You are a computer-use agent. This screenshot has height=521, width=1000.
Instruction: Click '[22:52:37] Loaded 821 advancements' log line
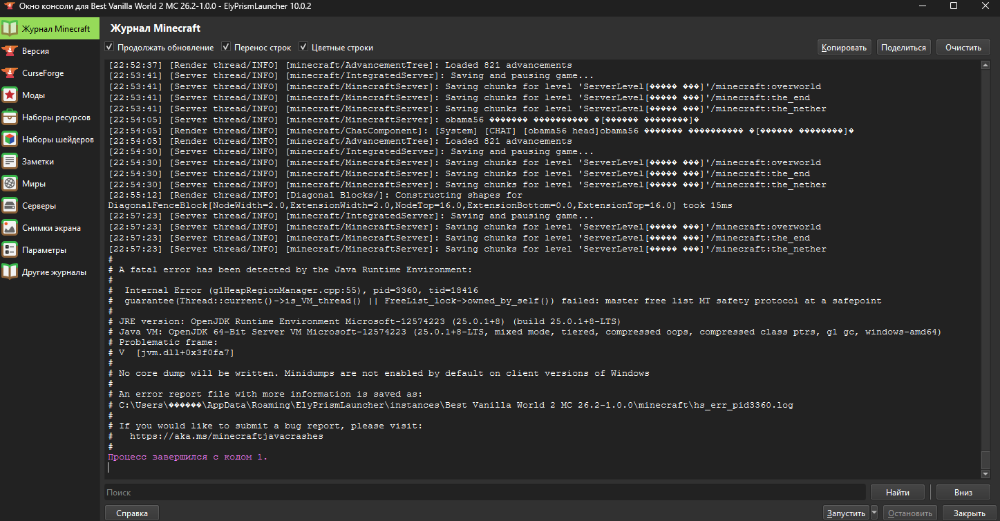[x=340, y=65]
